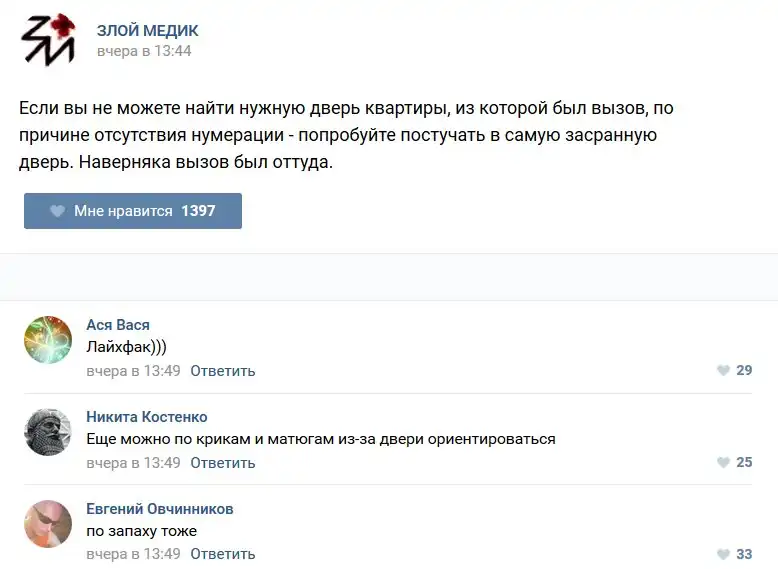Click the timestamp on Евгений Овчинников's comment
This screenshot has height=569, width=778.
[x=133, y=554]
